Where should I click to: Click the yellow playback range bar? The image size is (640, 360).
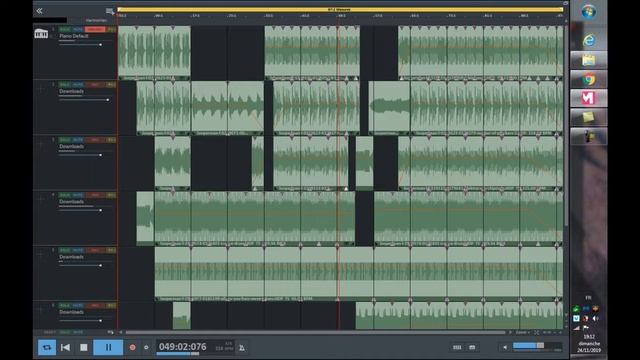click(x=340, y=9)
